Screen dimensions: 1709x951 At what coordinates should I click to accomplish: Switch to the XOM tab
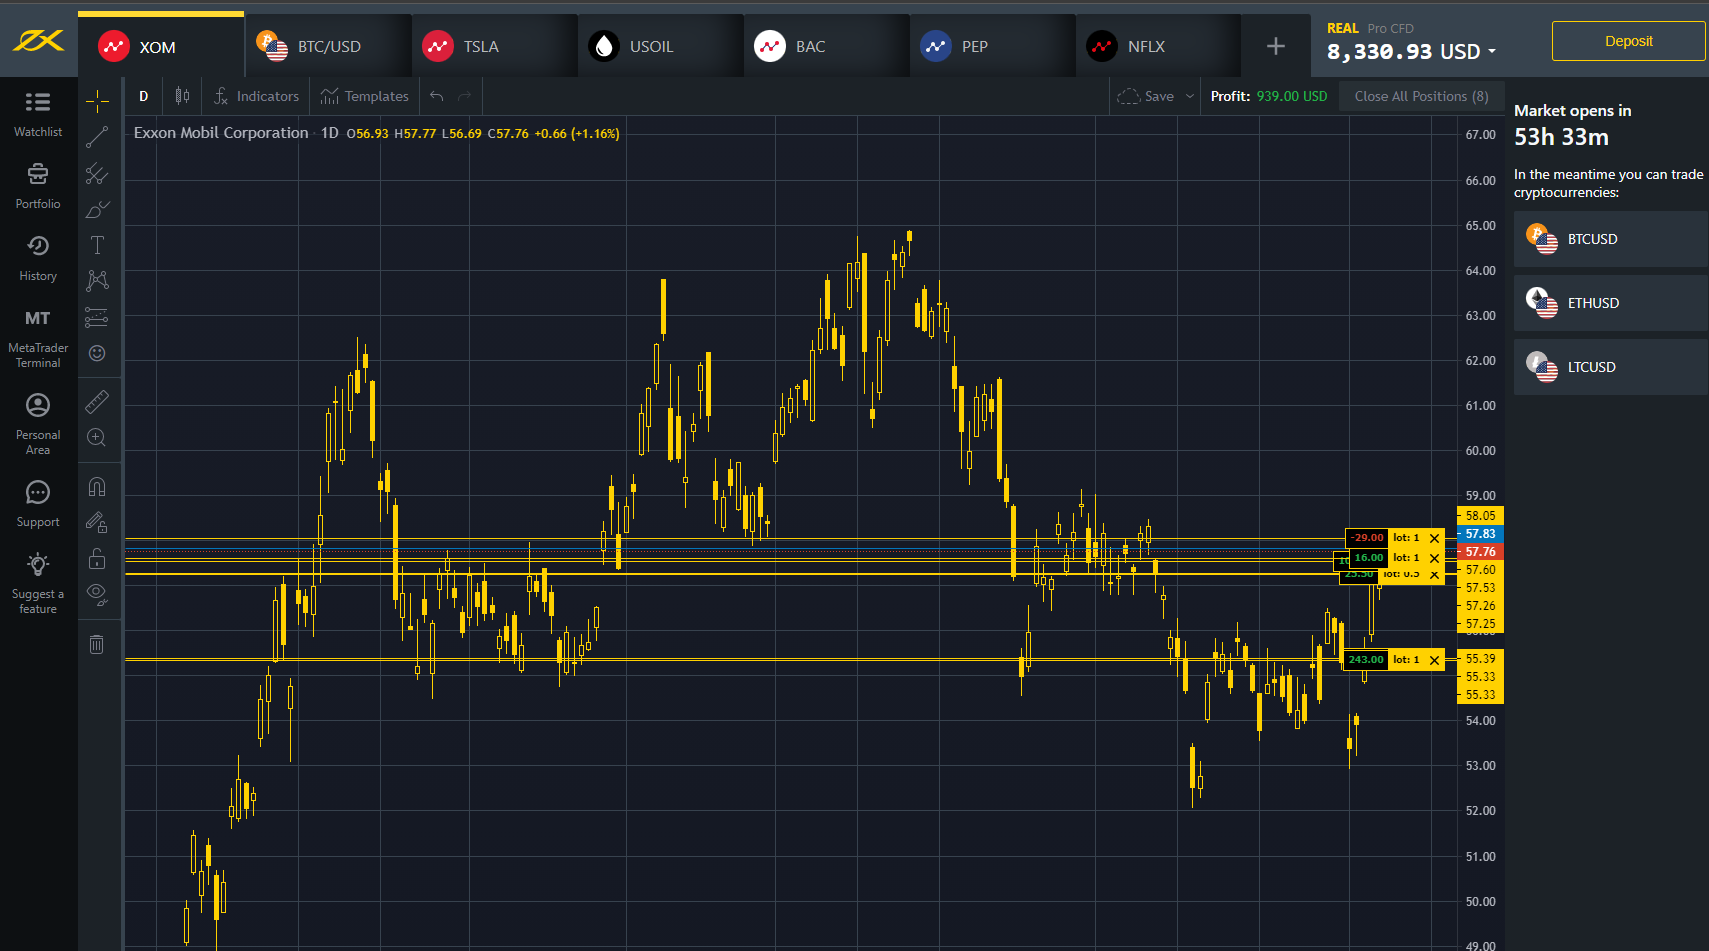[x=161, y=46]
